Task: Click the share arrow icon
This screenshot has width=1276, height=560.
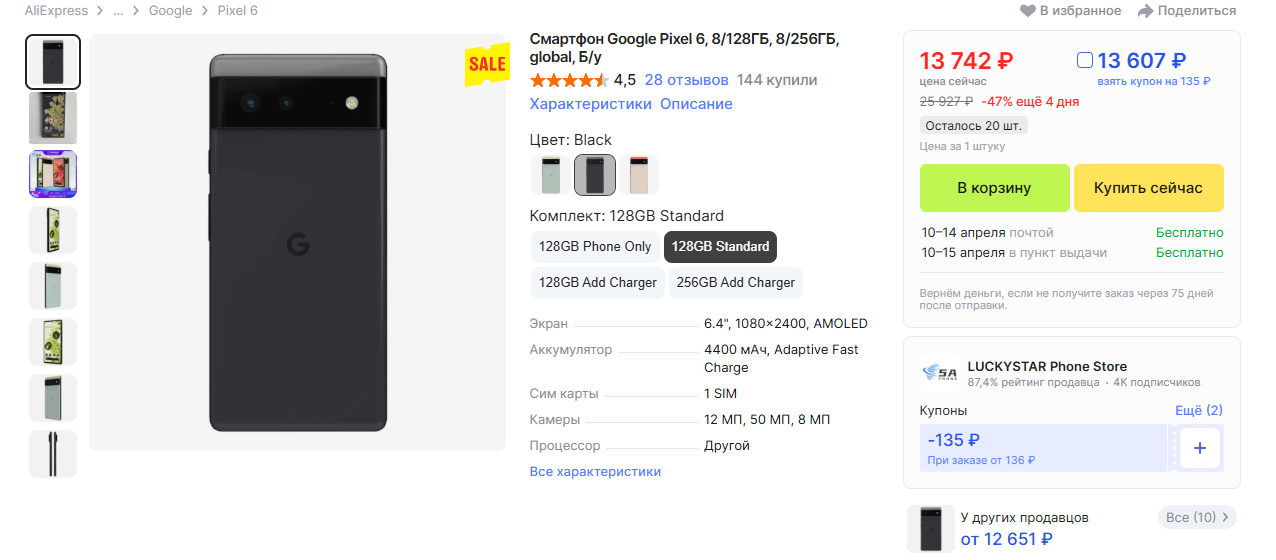Action: [1145, 11]
